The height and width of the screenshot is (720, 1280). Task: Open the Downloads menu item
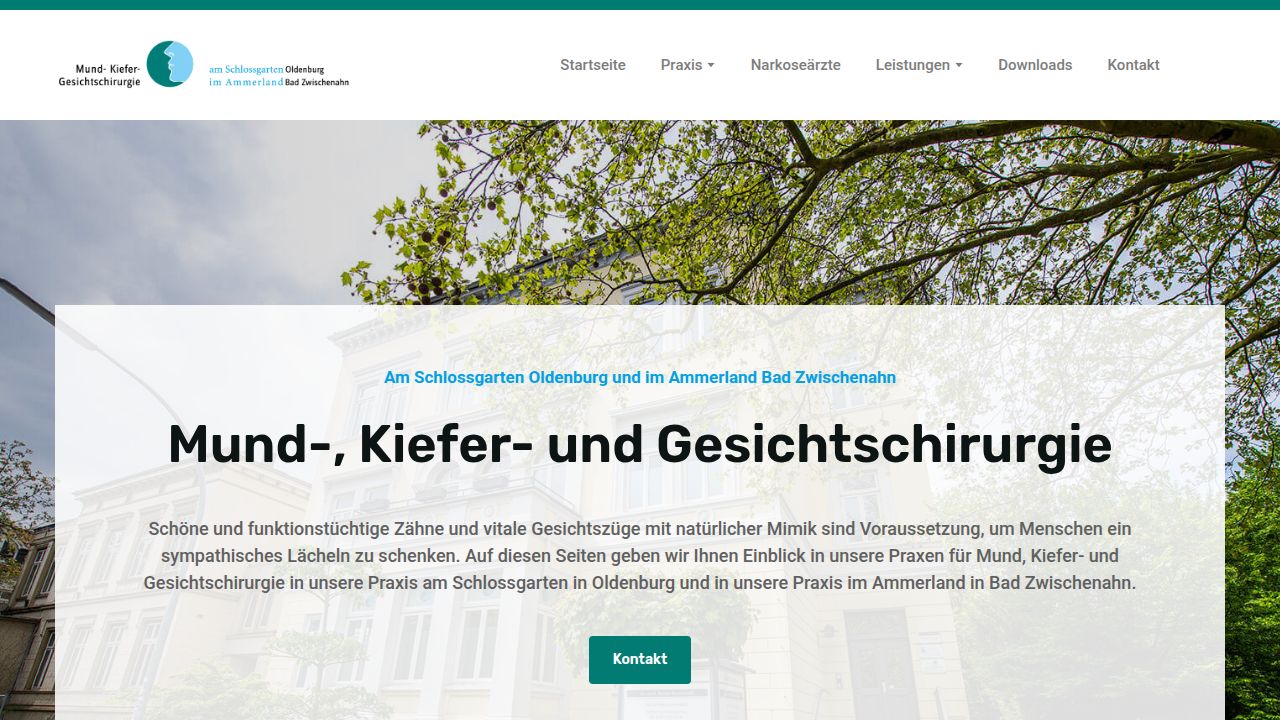pos(1035,65)
